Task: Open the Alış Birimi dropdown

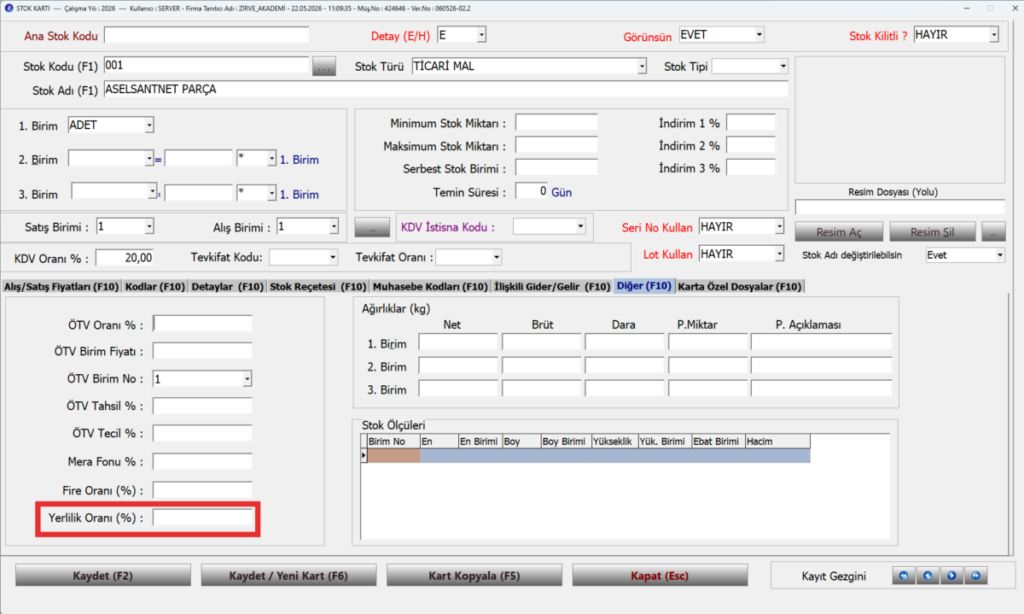Action: coord(334,227)
